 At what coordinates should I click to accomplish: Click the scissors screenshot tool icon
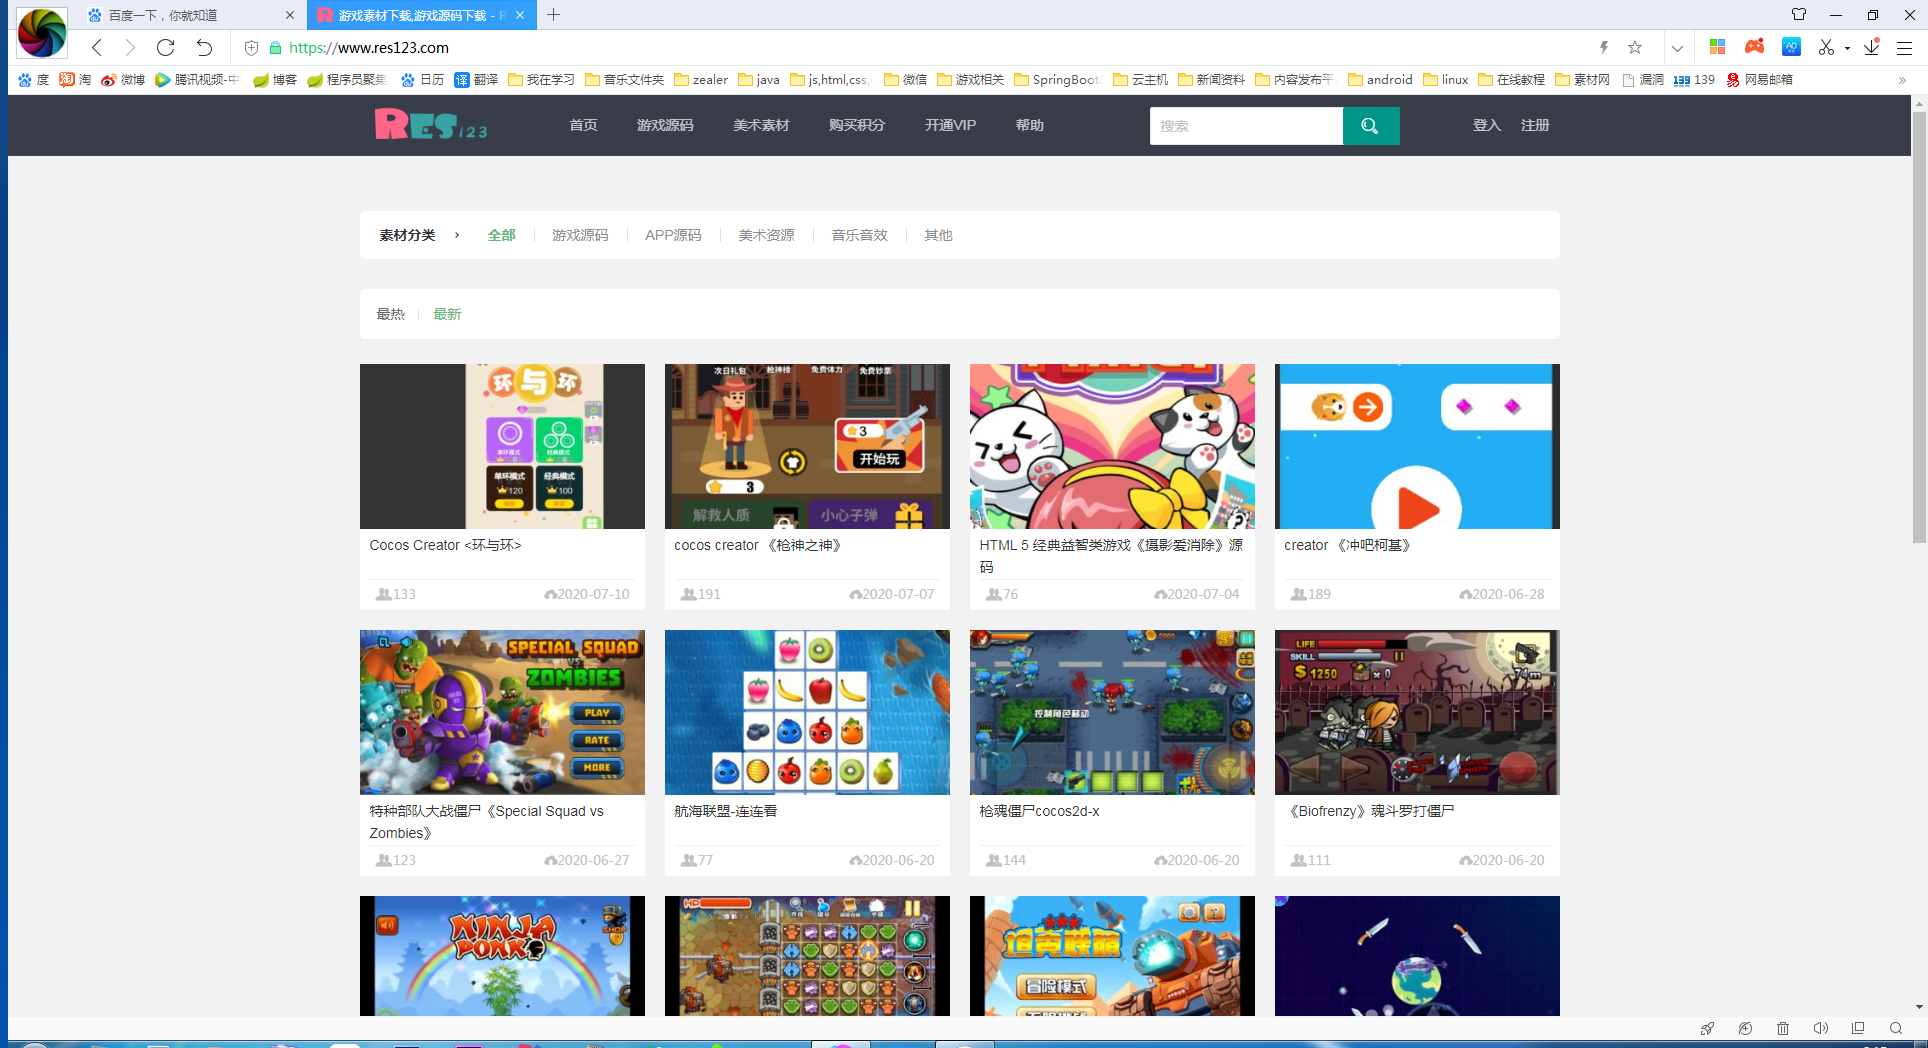(1826, 47)
